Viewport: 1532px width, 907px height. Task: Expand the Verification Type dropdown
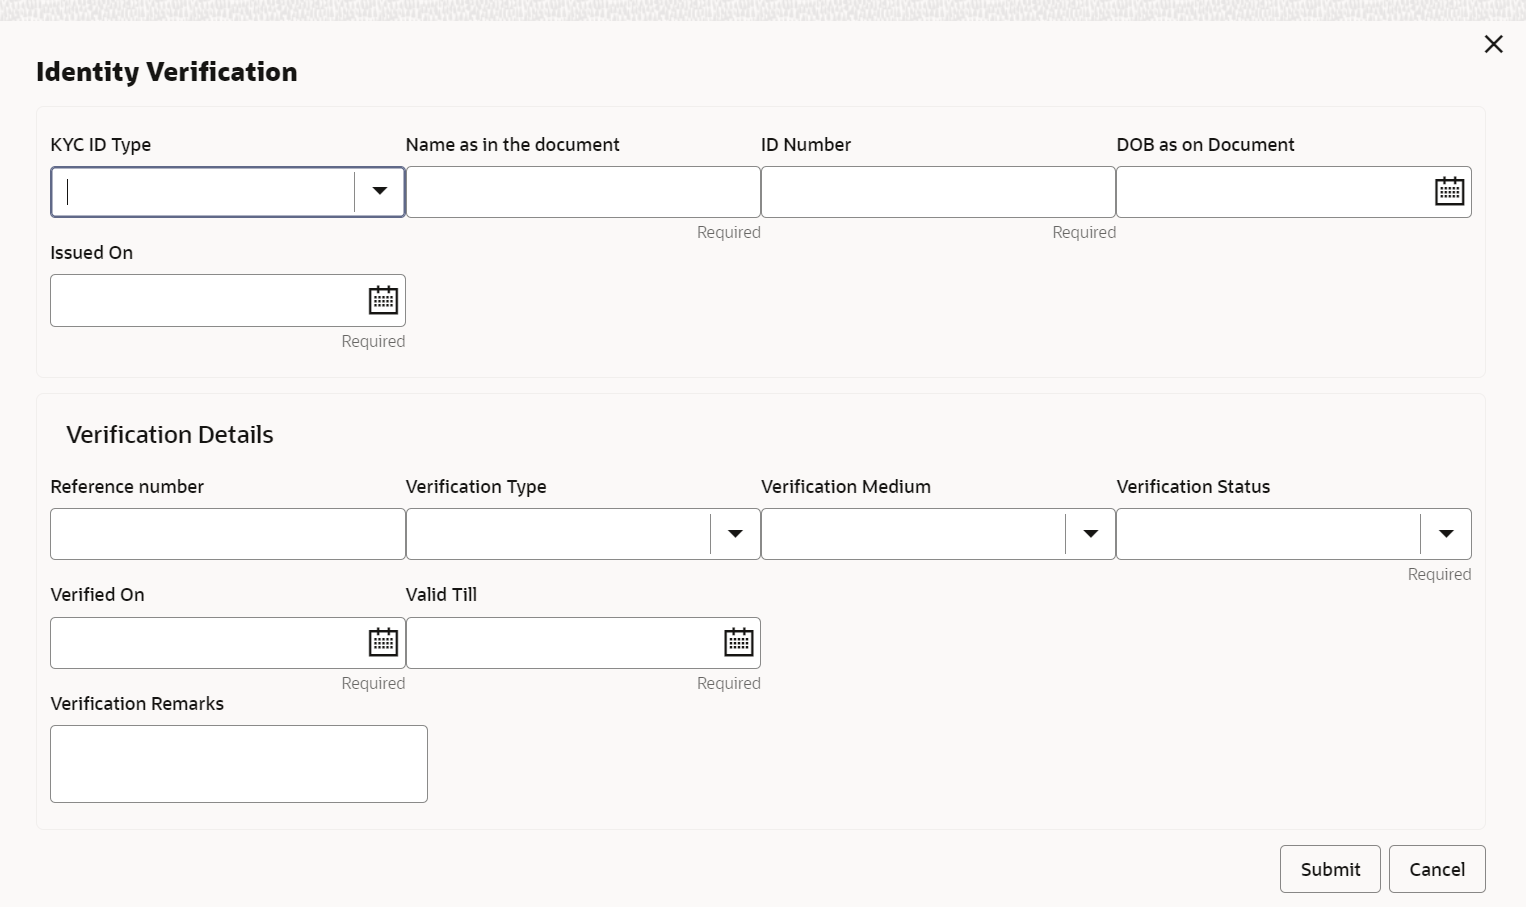click(735, 534)
